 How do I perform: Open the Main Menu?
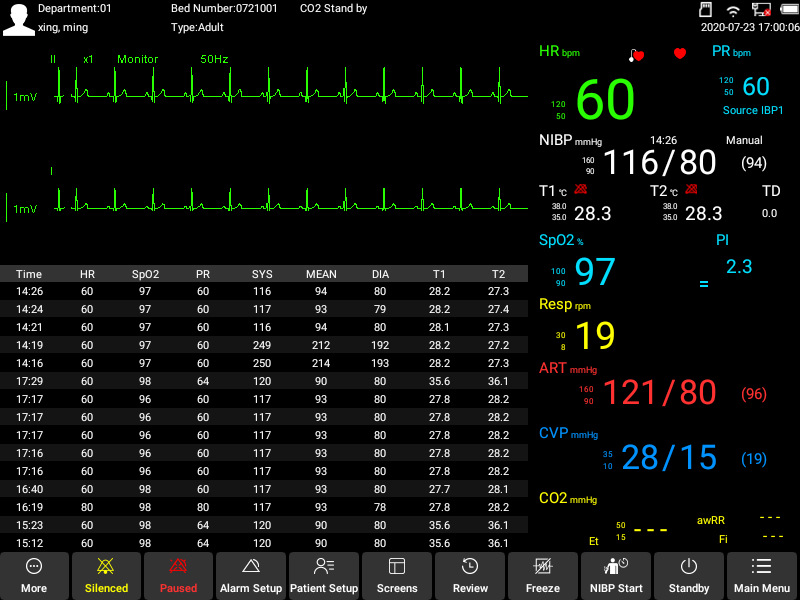click(x=762, y=576)
